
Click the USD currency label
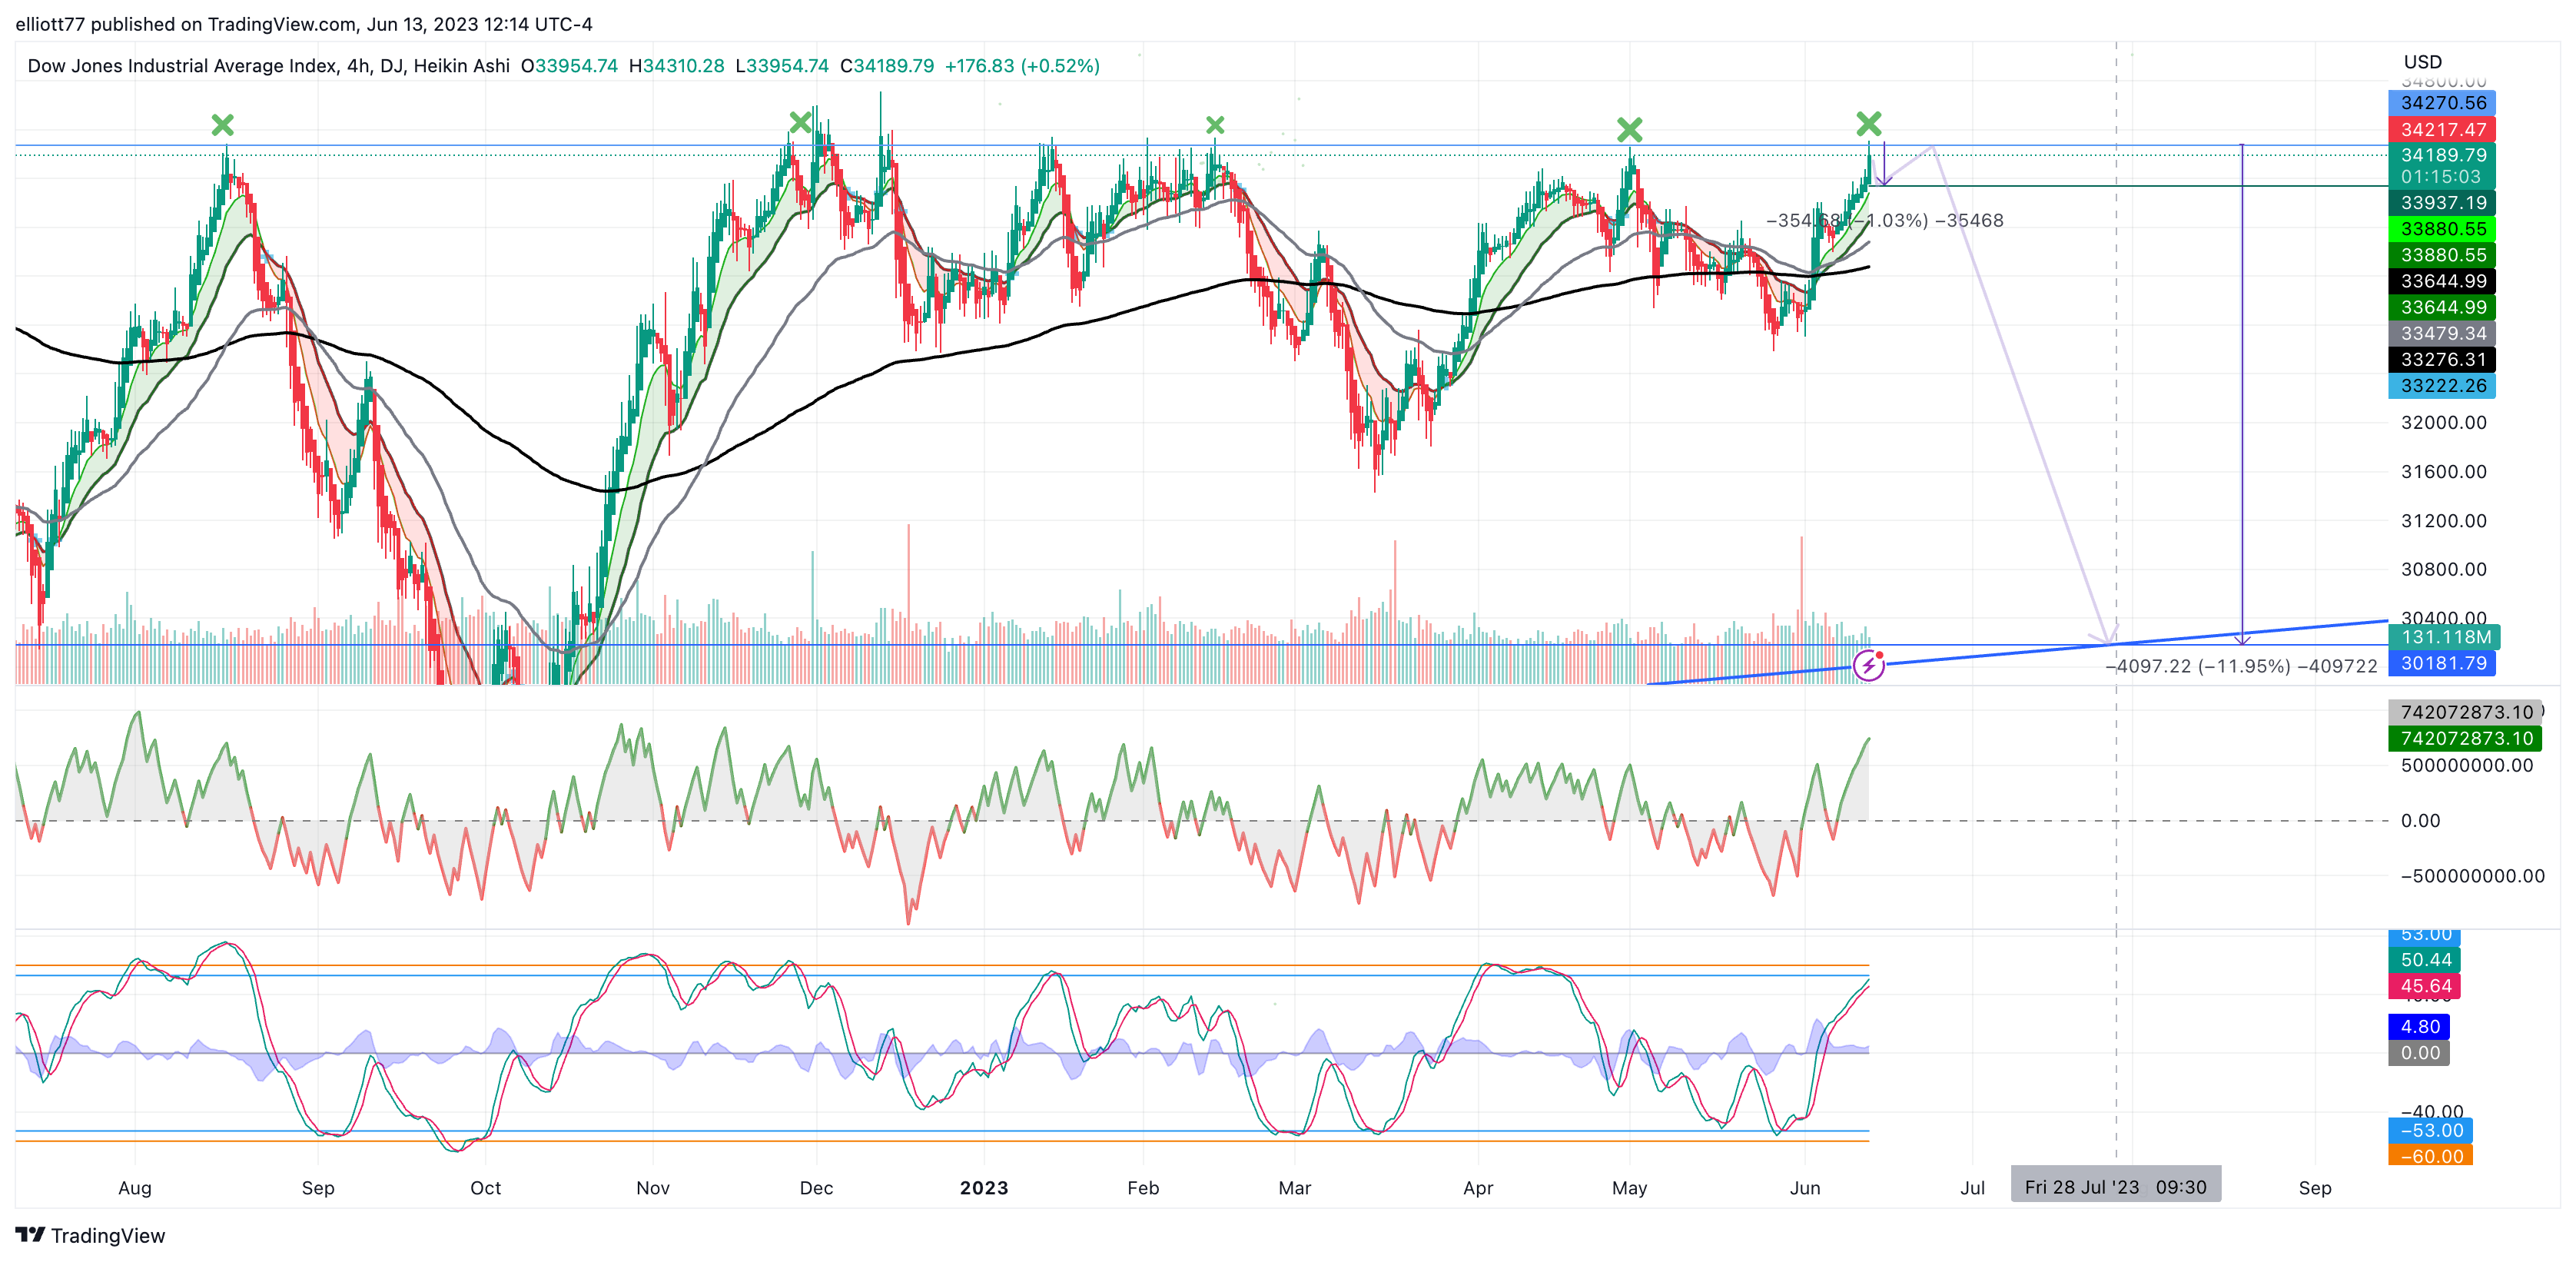tap(2422, 62)
